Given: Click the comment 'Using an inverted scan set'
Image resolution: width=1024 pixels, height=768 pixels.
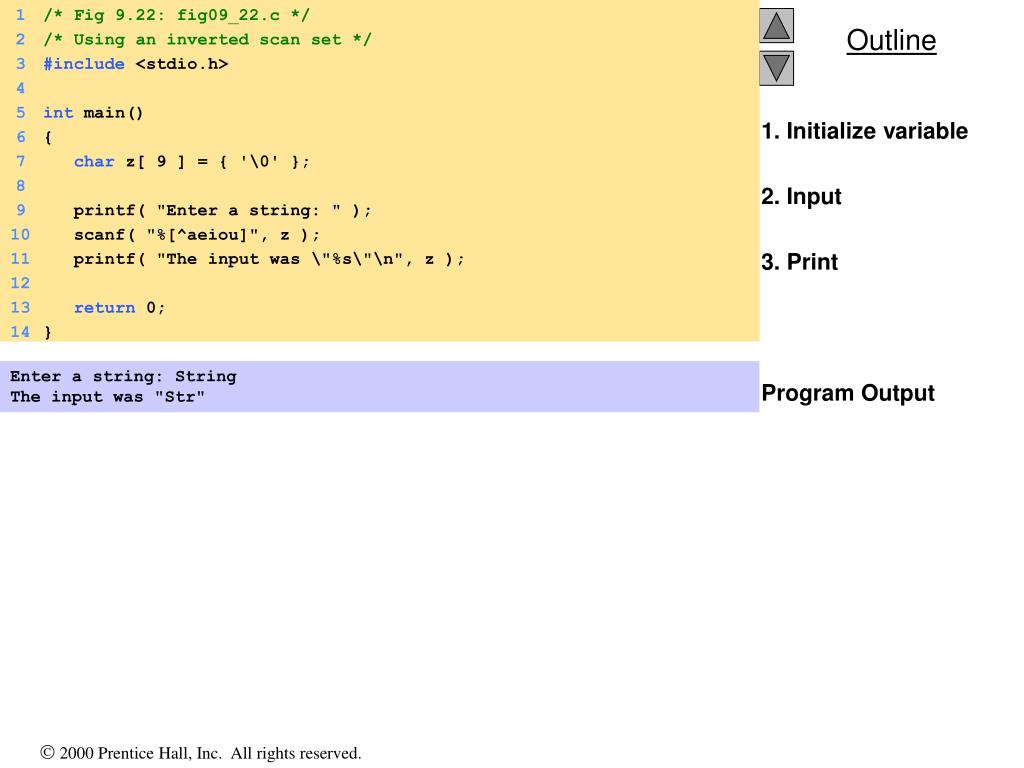Looking at the screenshot, I should coord(207,39).
